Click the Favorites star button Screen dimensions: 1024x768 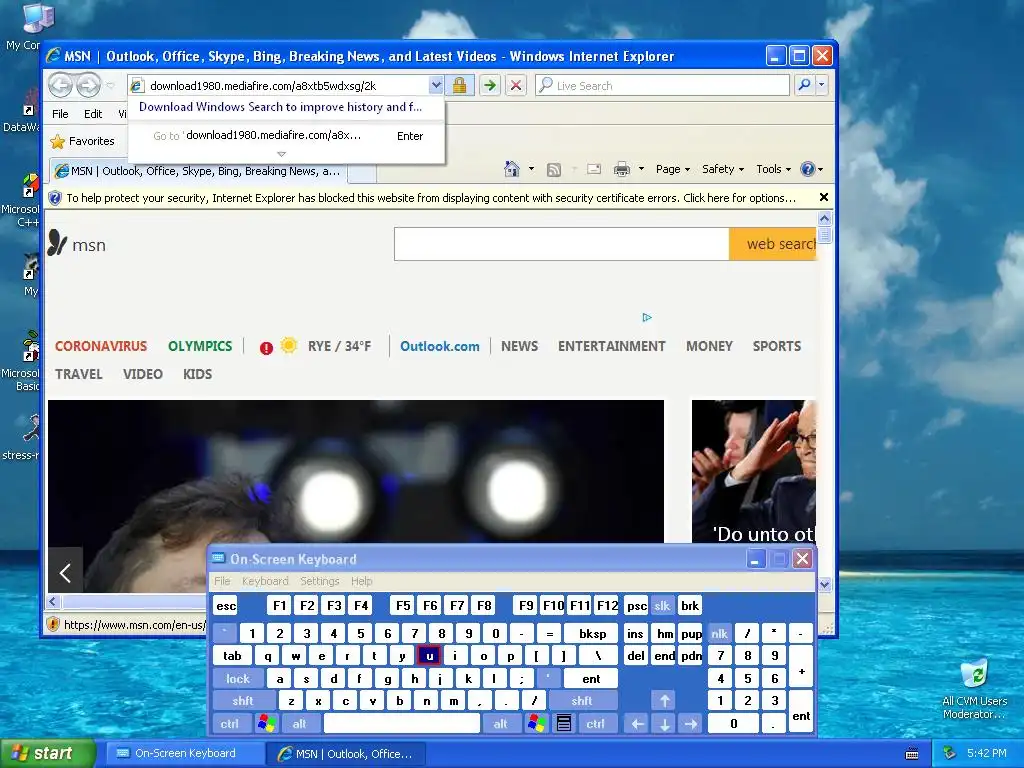tap(83, 141)
